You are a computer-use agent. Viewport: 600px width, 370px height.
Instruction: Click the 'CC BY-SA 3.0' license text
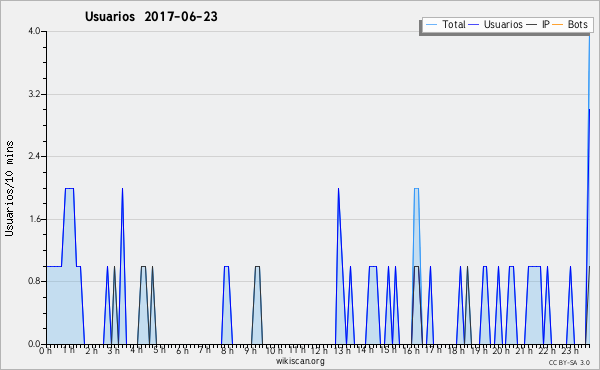click(569, 362)
